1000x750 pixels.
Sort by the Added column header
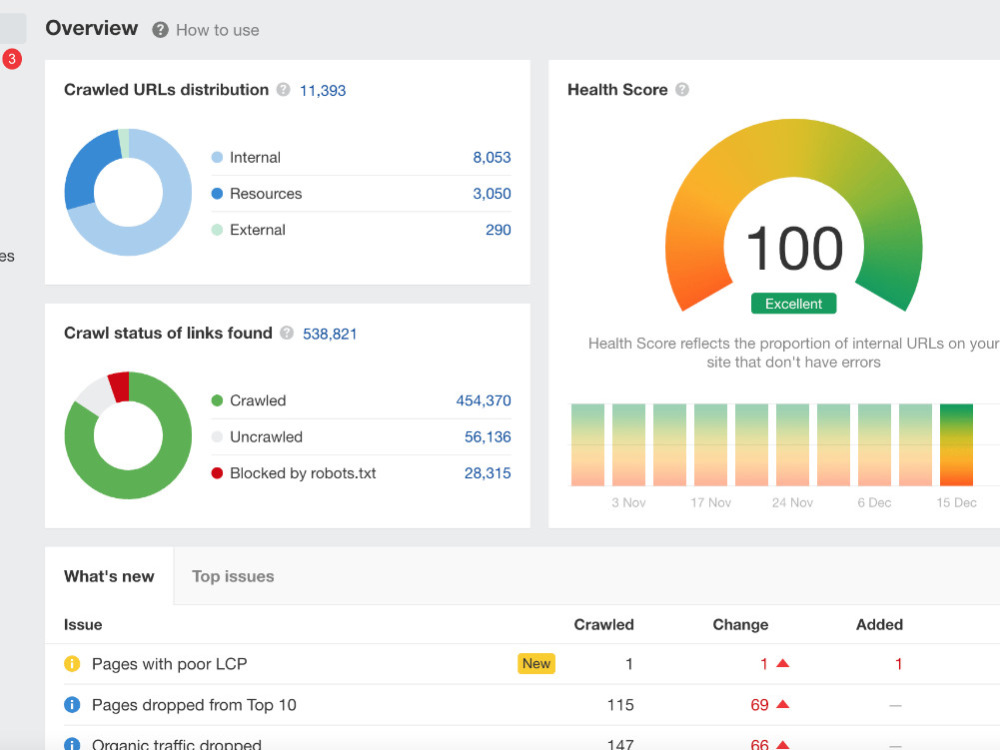point(879,624)
